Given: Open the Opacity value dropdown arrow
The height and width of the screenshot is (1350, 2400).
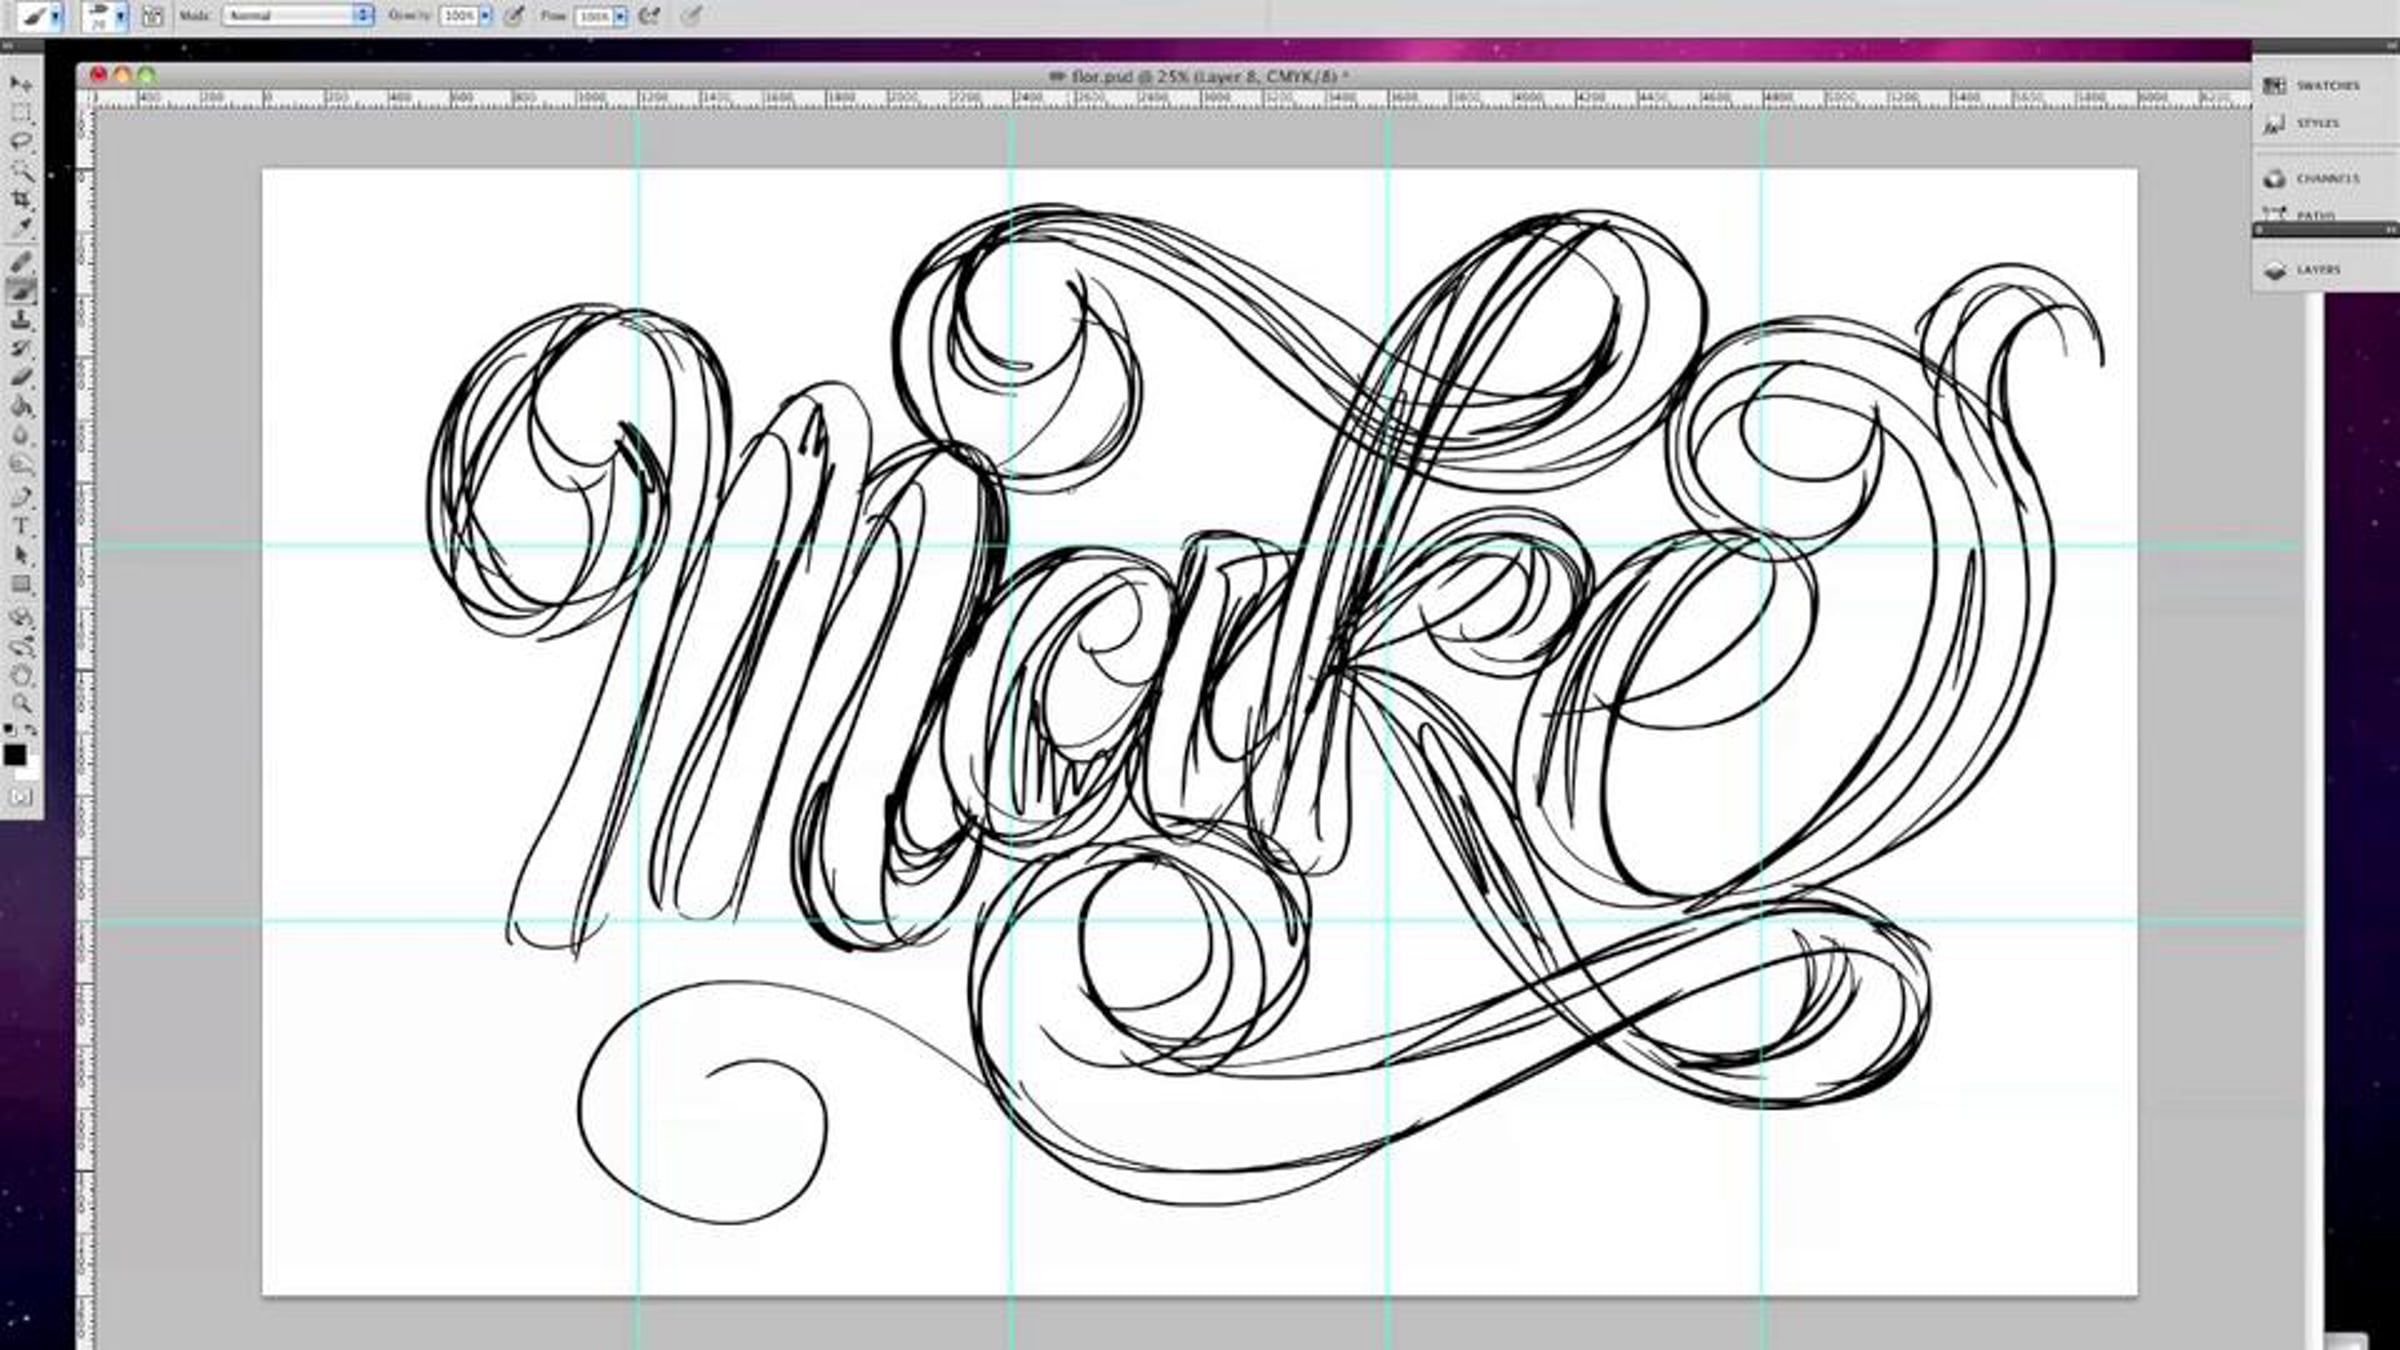Looking at the screenshot, I should [485, 17].
